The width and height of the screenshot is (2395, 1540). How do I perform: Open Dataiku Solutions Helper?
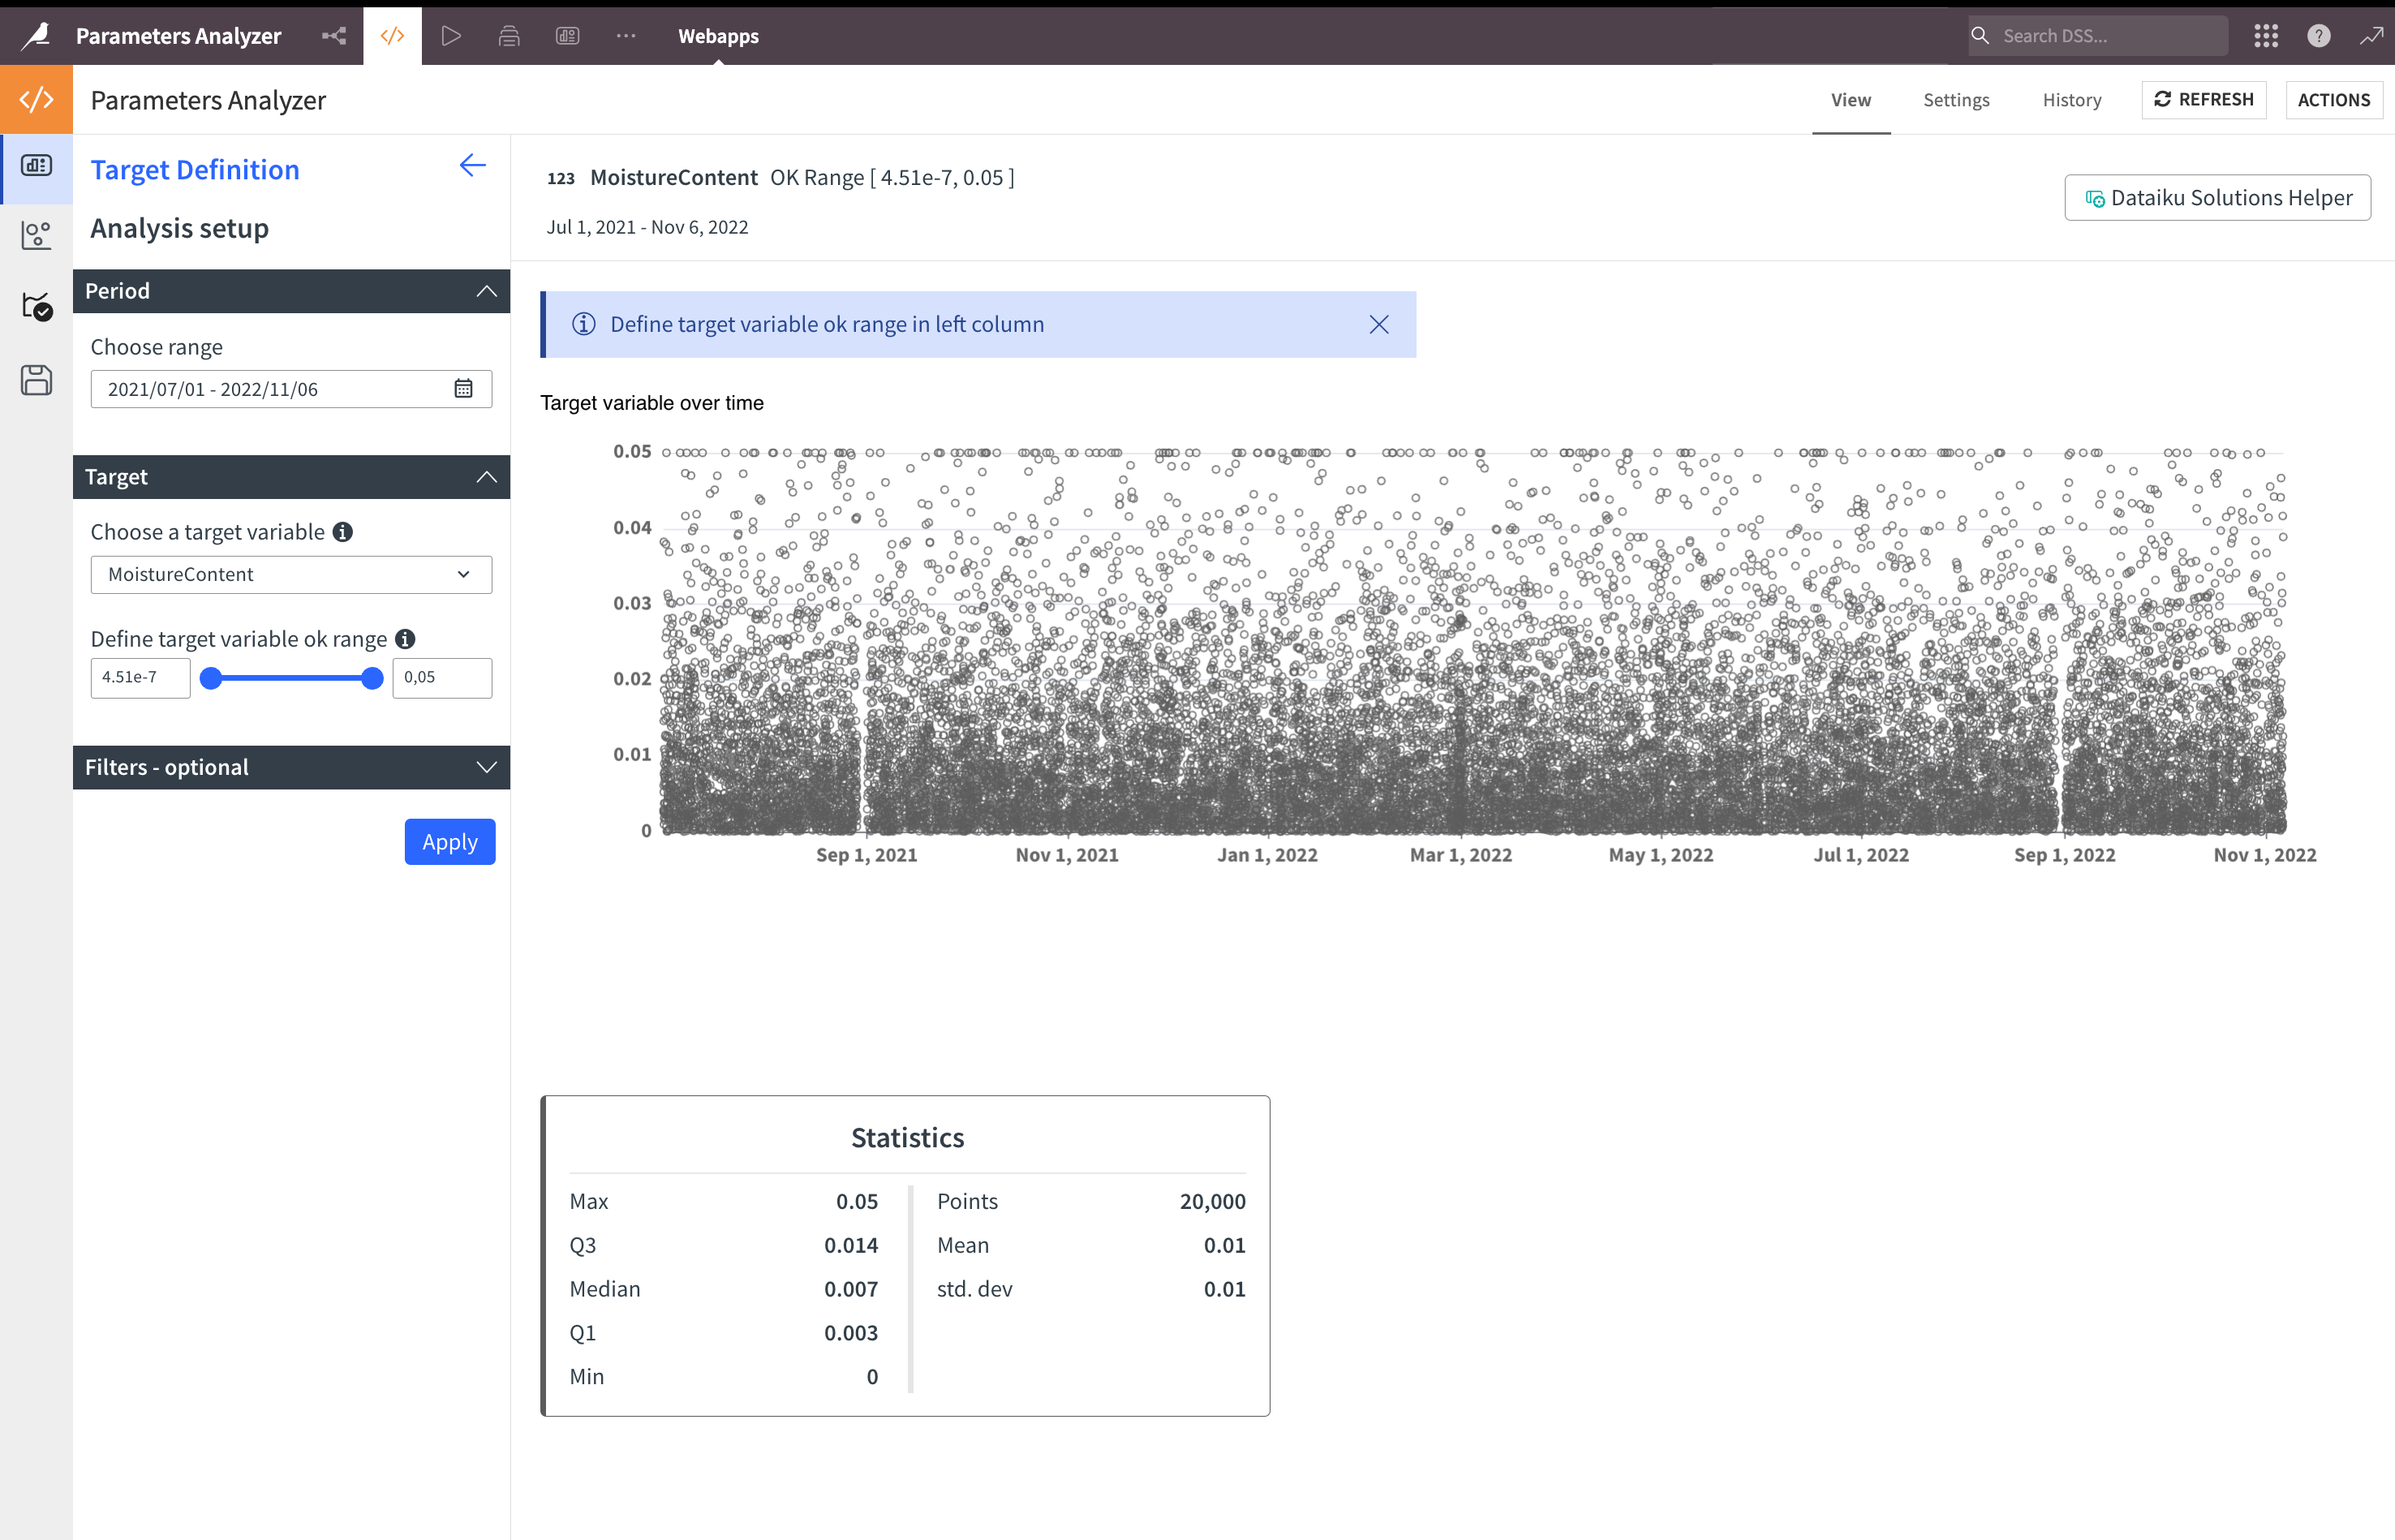tap(2217, 198)
